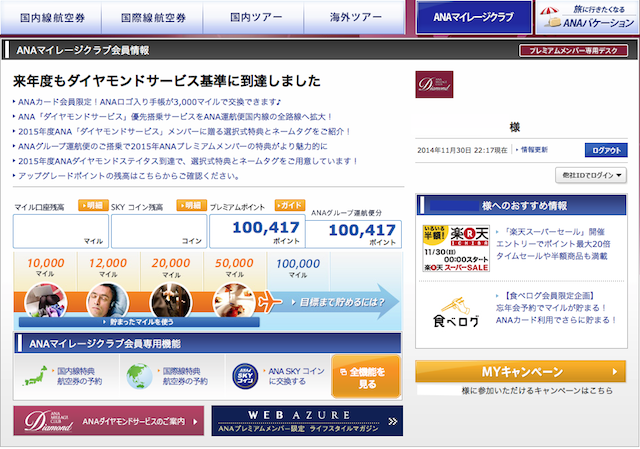
Task: Click the MYキャンペーン button
Action: tap(520, 372)
